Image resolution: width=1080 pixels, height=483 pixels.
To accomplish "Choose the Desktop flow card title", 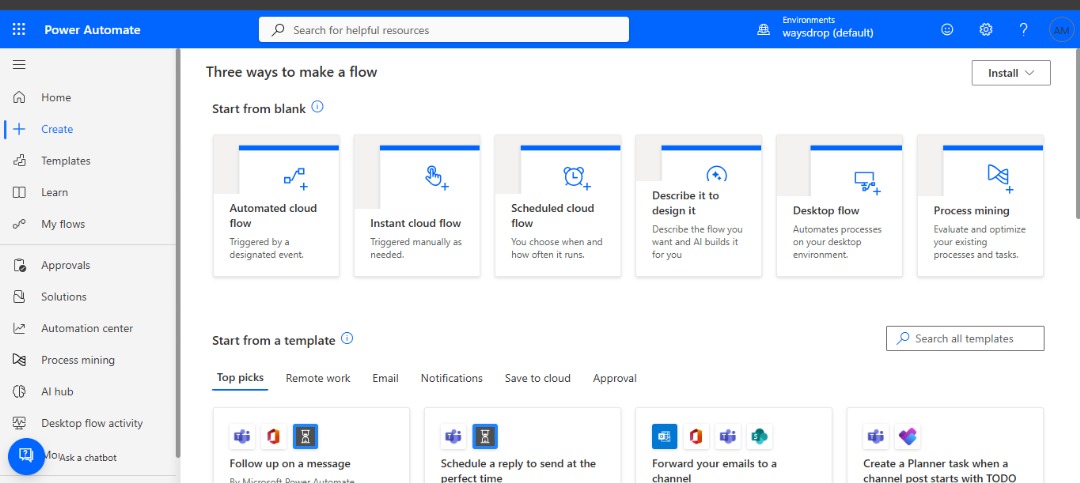I will [826, 211].
